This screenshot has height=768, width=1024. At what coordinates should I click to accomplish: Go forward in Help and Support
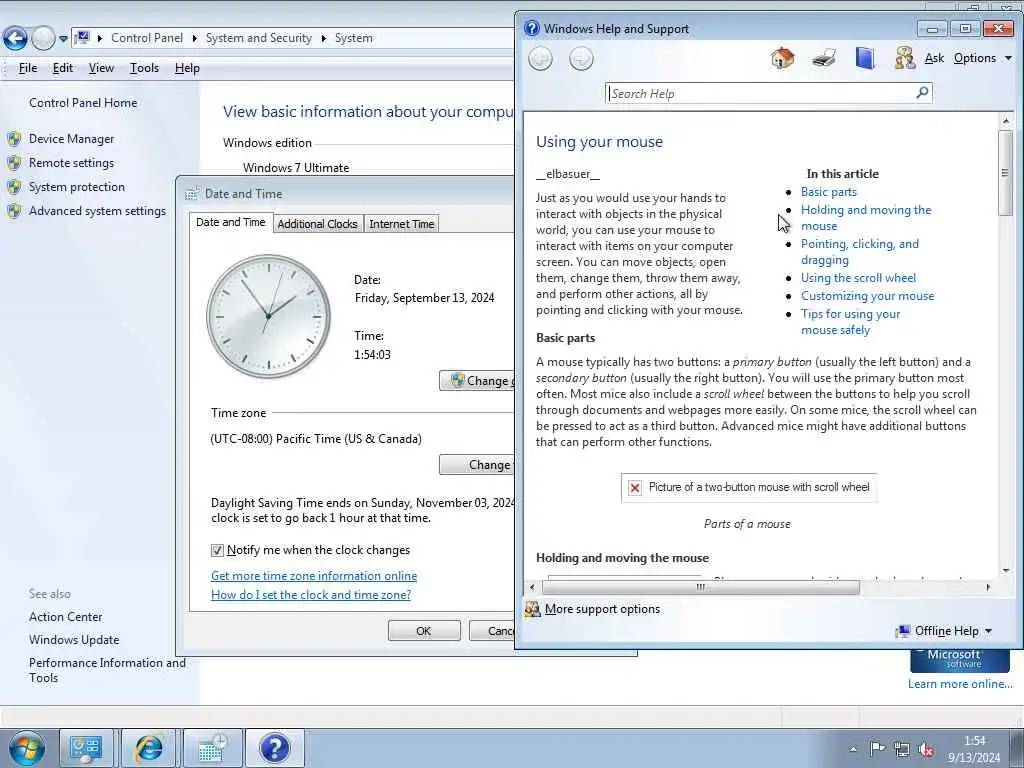[x=581, y=59]
